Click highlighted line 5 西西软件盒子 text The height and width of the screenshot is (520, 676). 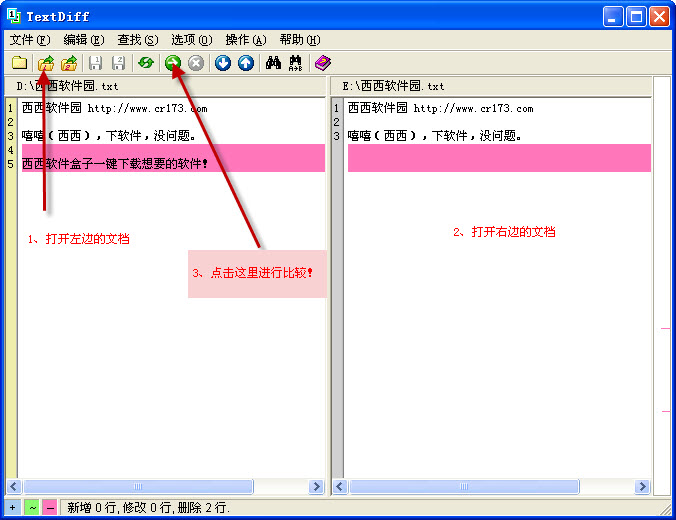click(115, 164)
